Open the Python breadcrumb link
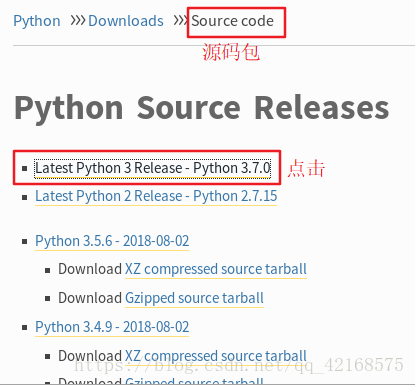The image size is (415, 385). (37, 21)
